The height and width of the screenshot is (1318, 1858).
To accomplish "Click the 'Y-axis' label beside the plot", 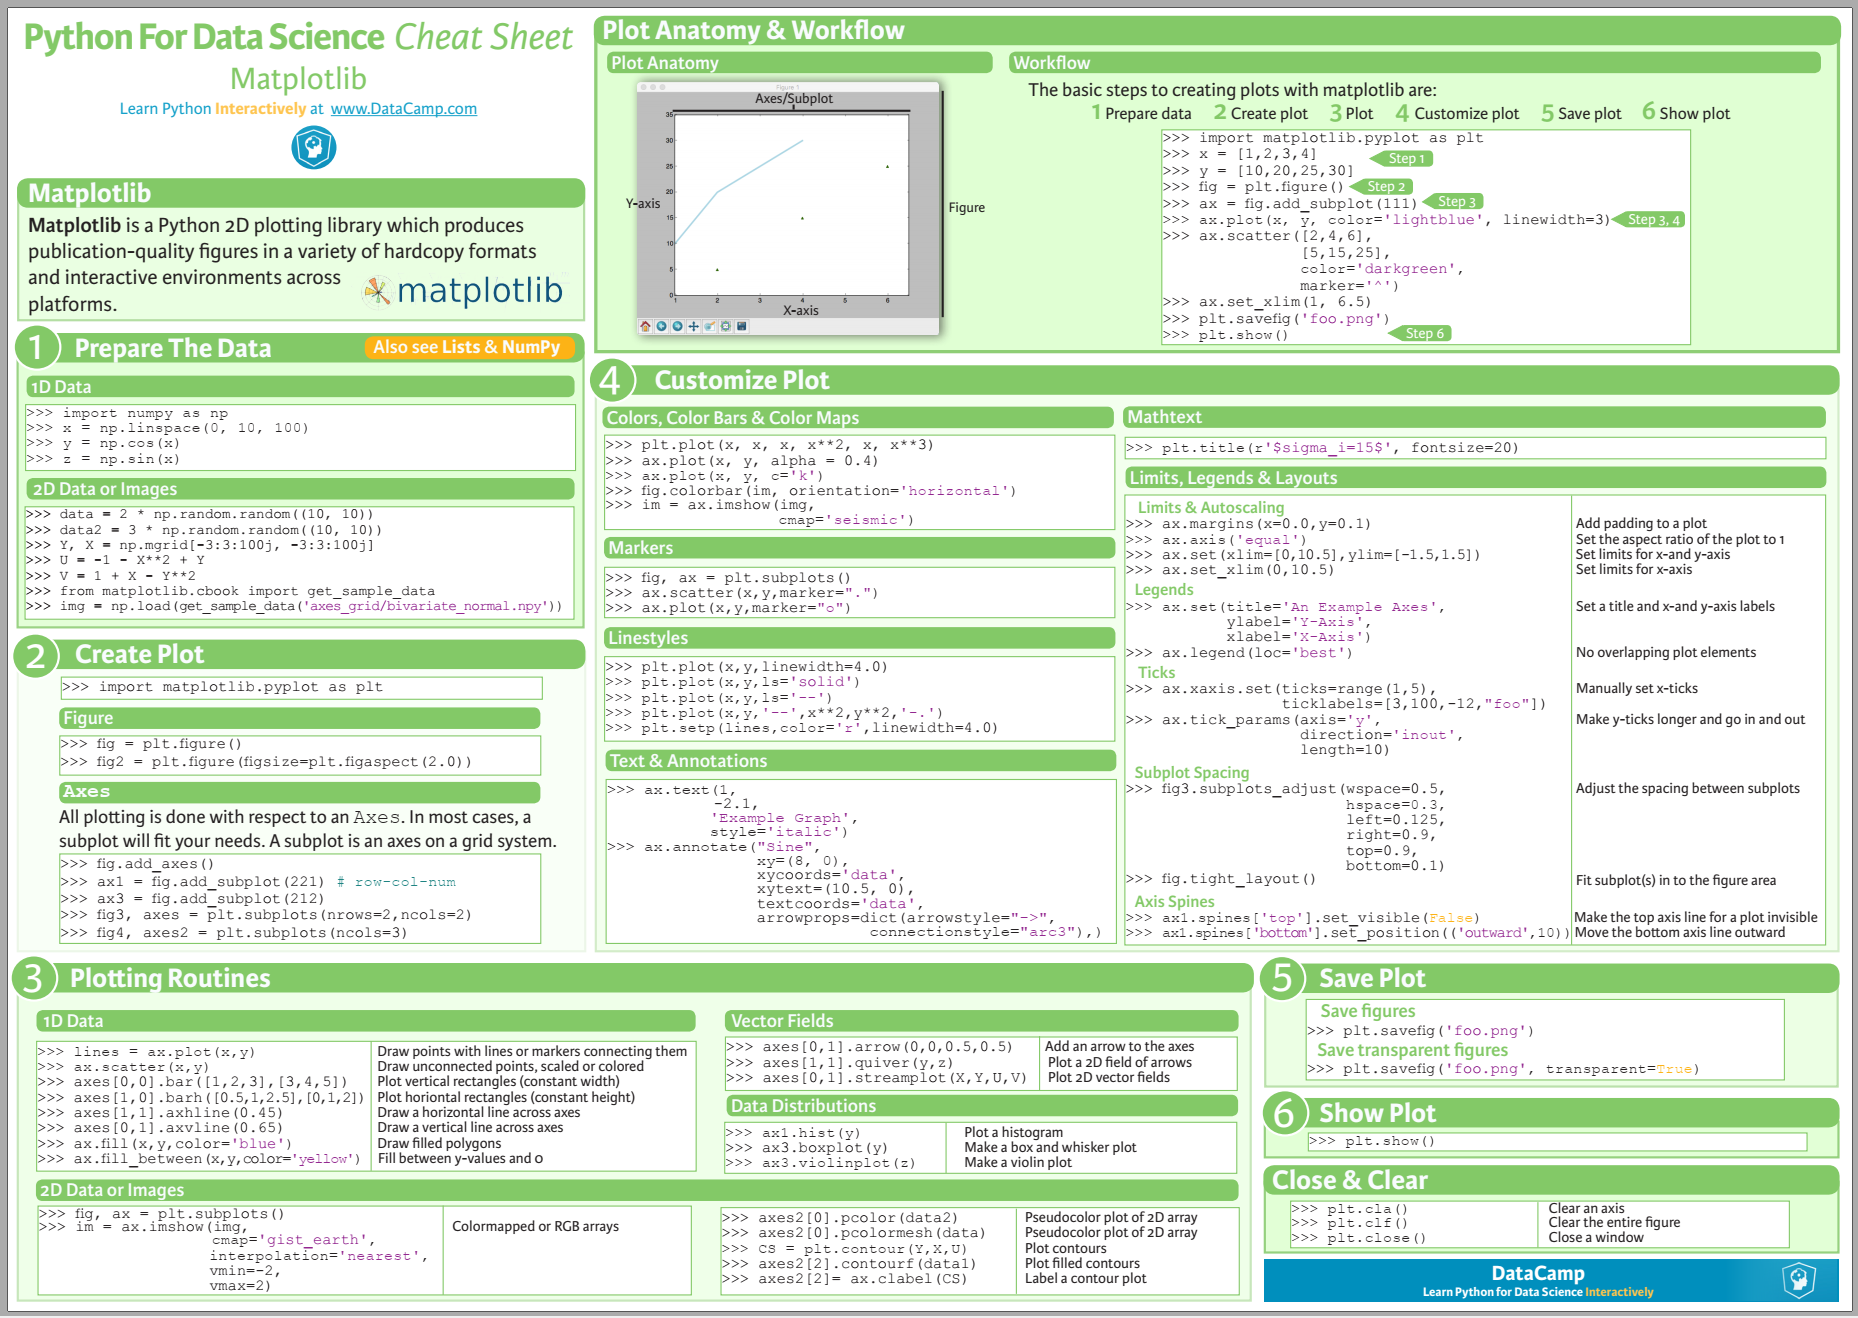I will pyautogui.click(x=643, y=203).
